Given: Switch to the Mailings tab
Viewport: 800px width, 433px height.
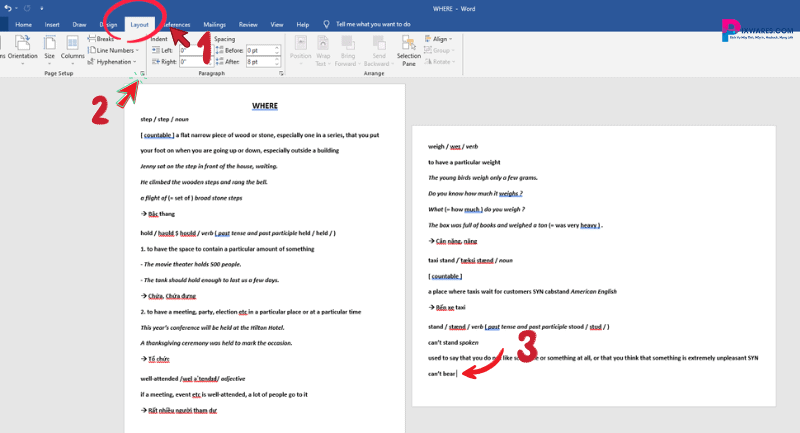Looking at the screenshot, I should pyautogui.click(x=214, y=23).
